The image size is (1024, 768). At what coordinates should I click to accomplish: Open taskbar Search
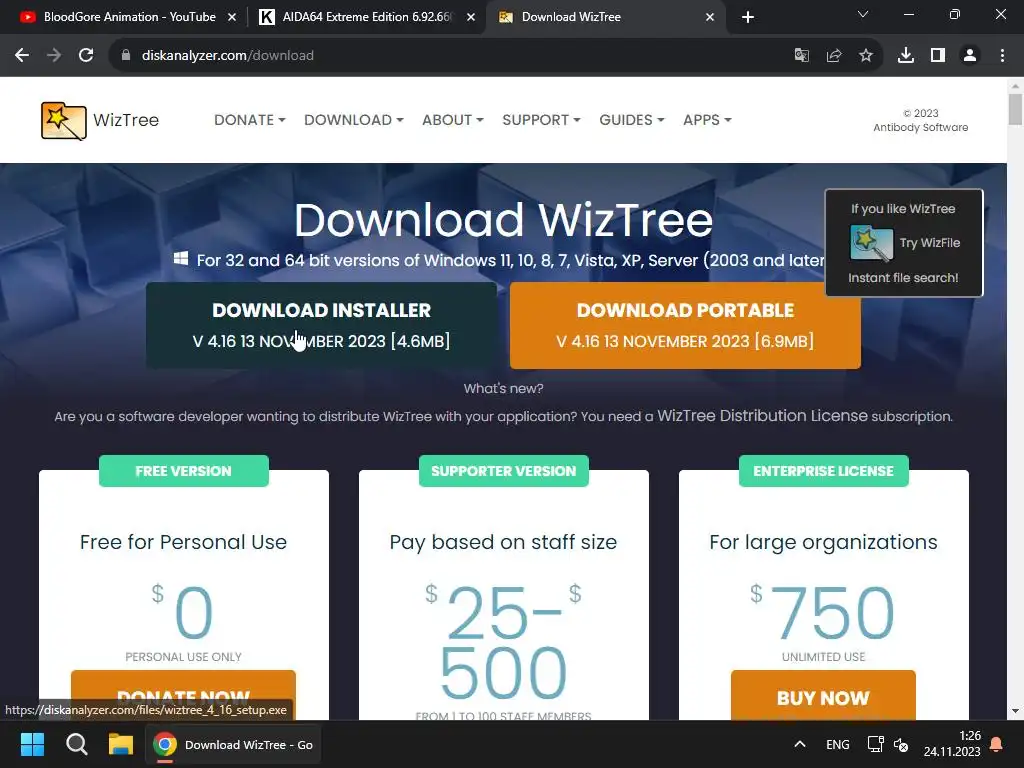[x=76, y=744]
